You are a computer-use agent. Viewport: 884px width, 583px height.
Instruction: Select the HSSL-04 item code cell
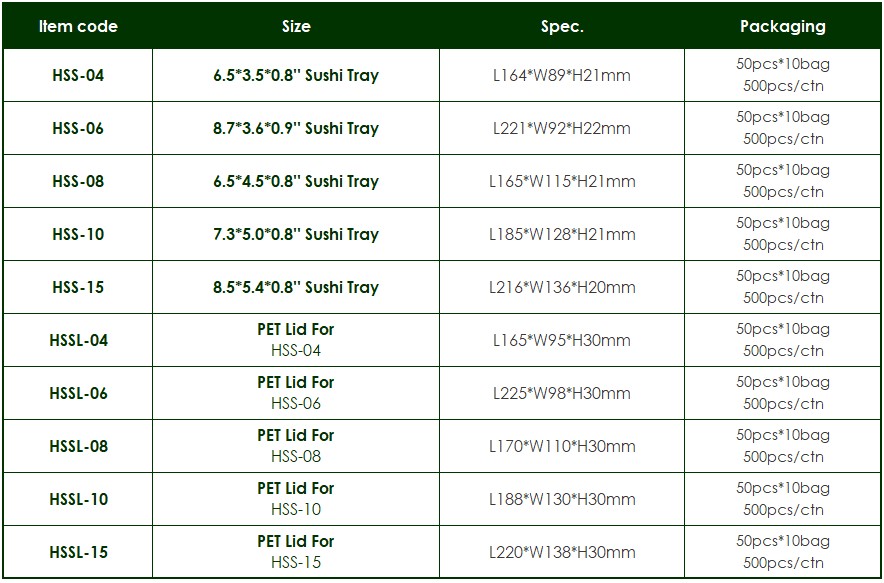pyautogui.click(x=78, y=340)
